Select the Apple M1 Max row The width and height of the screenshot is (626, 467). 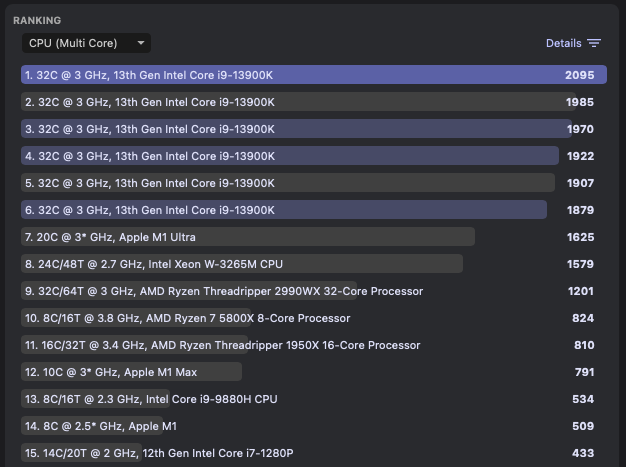tap(314, 372)
